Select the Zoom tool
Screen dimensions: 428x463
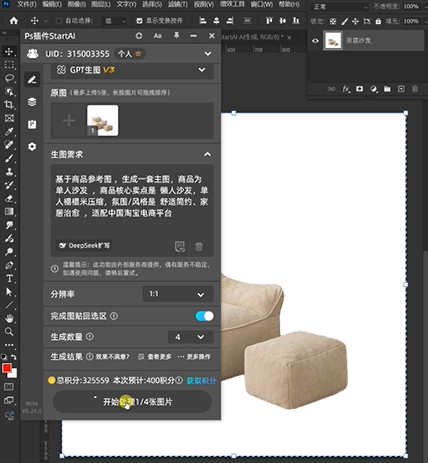pos(9,332)
